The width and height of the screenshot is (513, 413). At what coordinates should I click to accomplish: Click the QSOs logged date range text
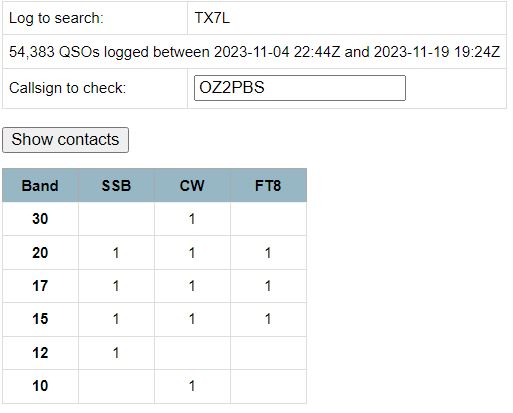[254, 52]
